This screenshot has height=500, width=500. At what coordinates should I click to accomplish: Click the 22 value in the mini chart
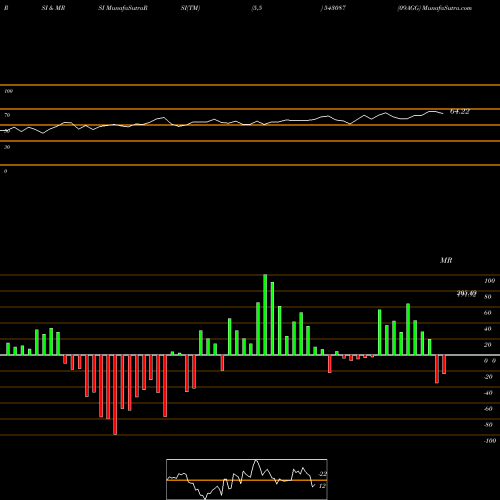(x=323, y=474)
